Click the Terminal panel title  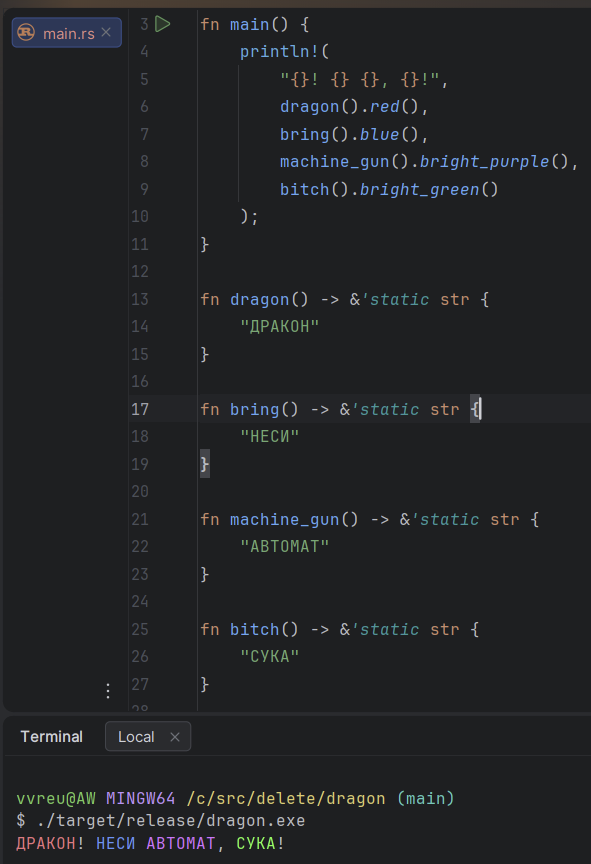[x=51, y=737]
